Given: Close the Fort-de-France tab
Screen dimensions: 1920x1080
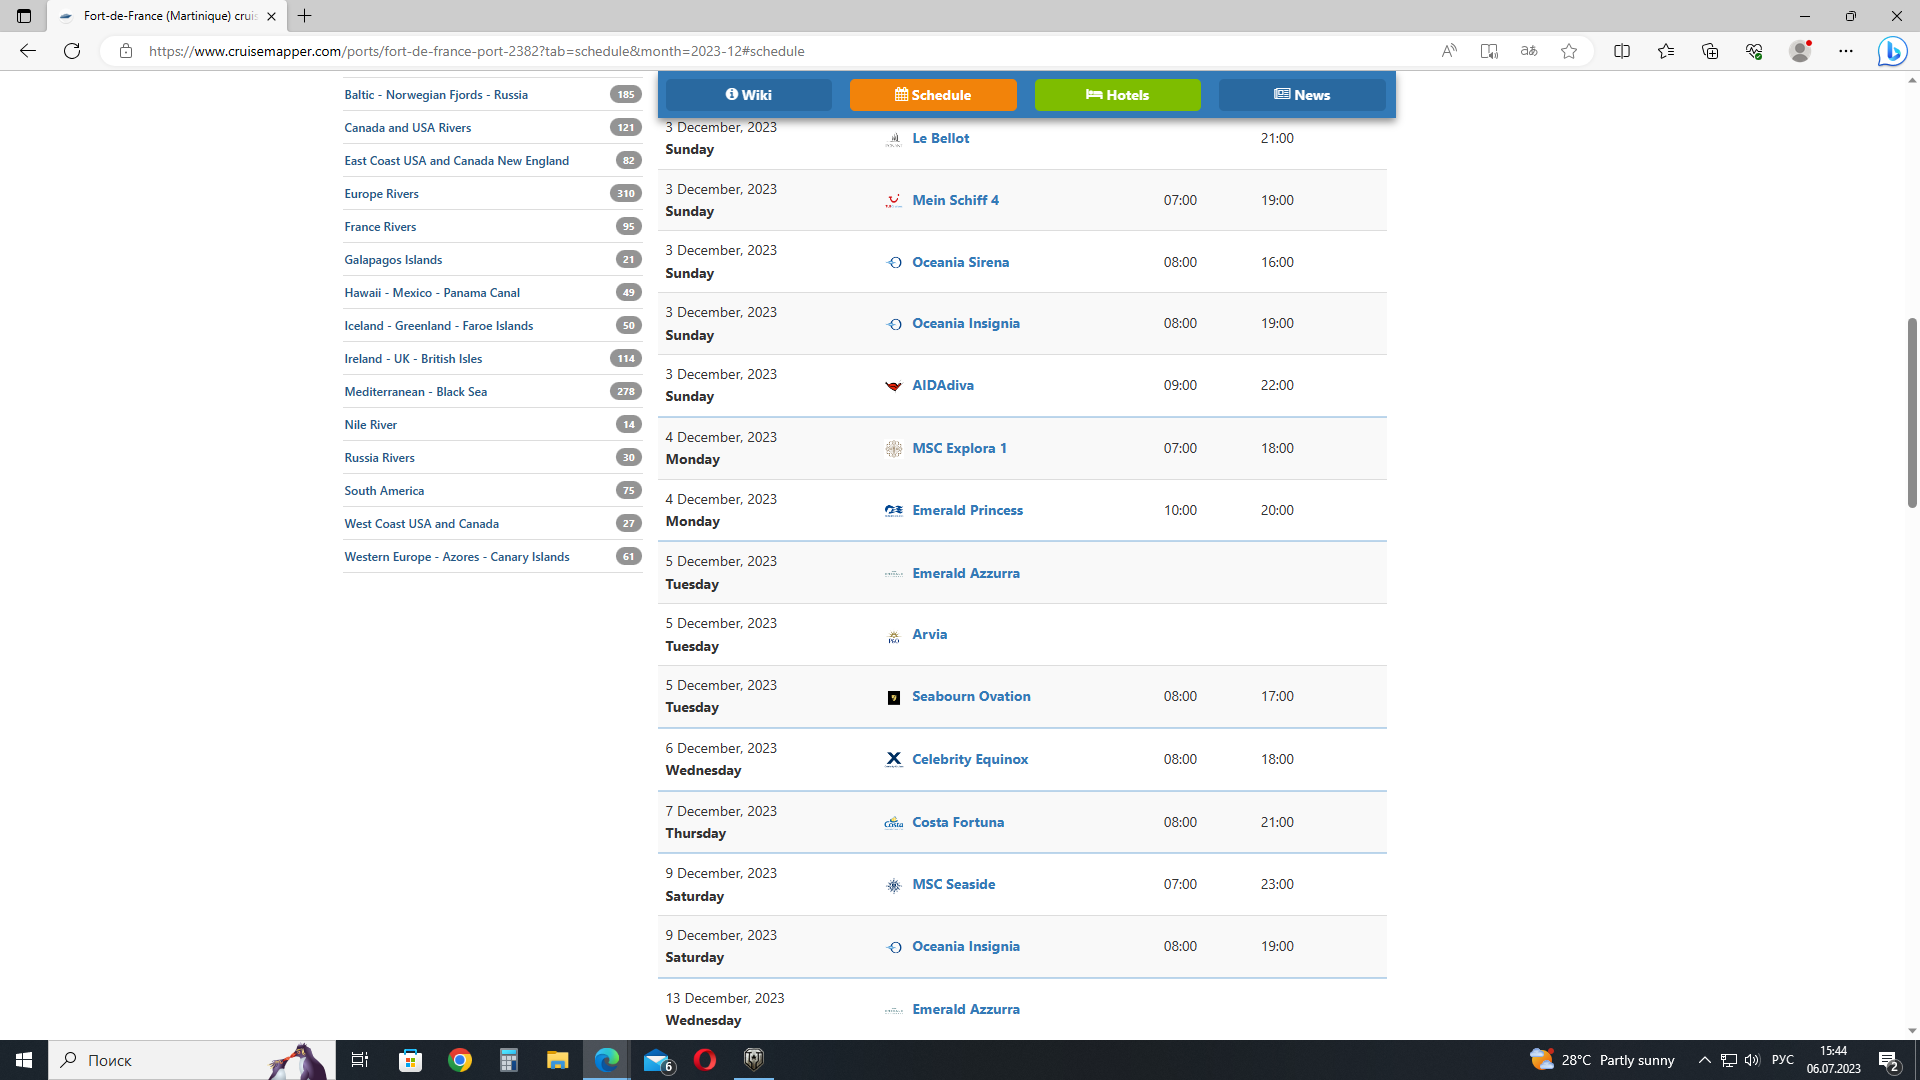Looking at the screenshot, I should [x=271, y=16].
